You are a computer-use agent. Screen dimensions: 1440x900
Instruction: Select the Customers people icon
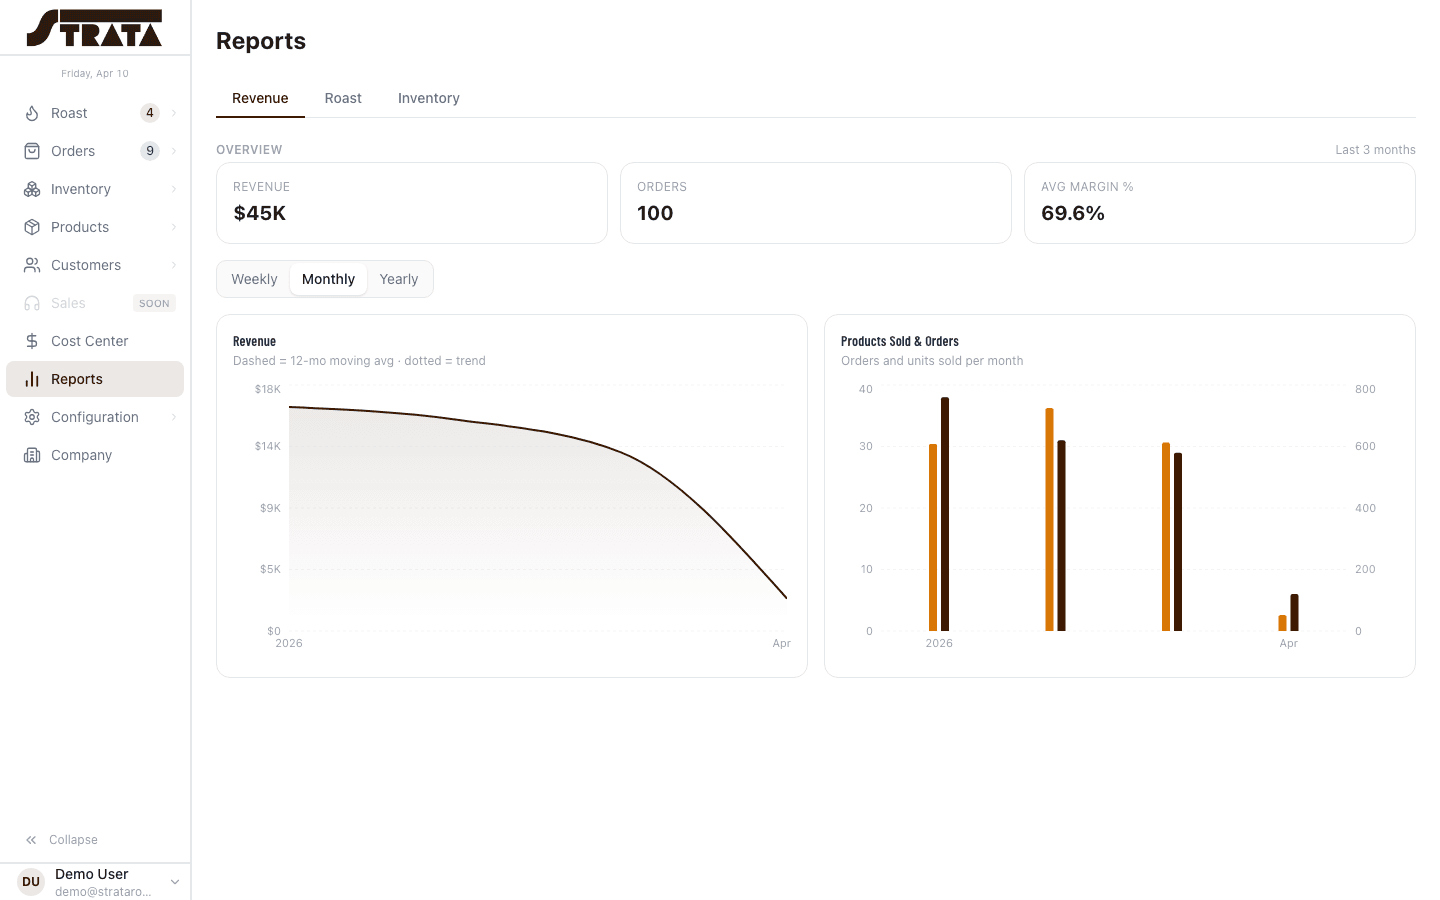coord(32,265)
